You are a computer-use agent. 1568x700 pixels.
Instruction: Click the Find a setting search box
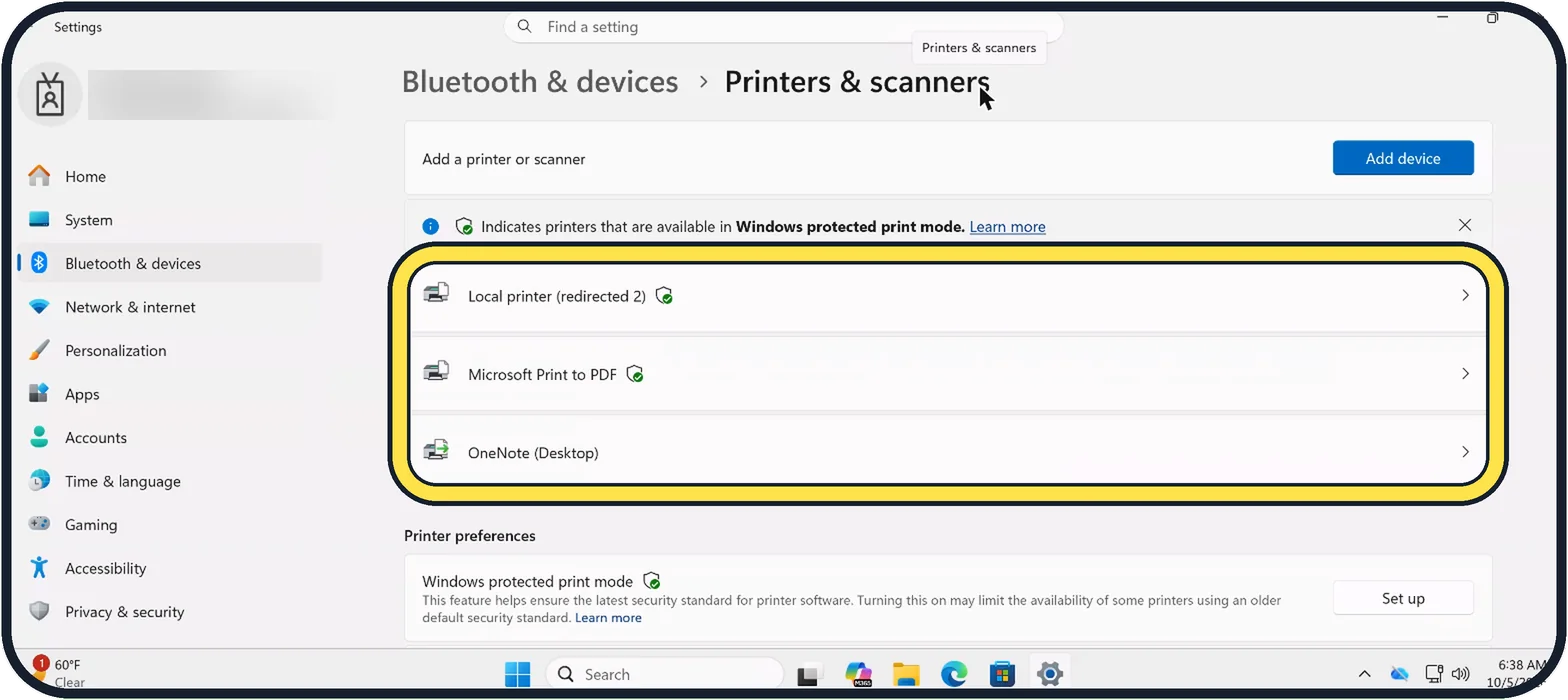pyautogui.click(x=783, y=27)
